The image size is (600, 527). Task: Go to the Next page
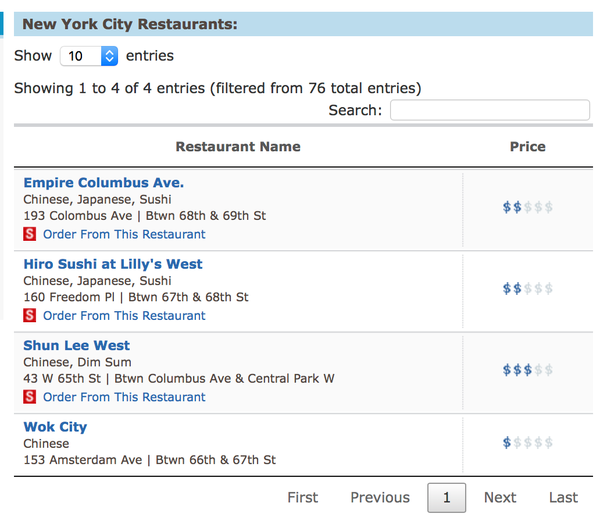tap(500, 497)
